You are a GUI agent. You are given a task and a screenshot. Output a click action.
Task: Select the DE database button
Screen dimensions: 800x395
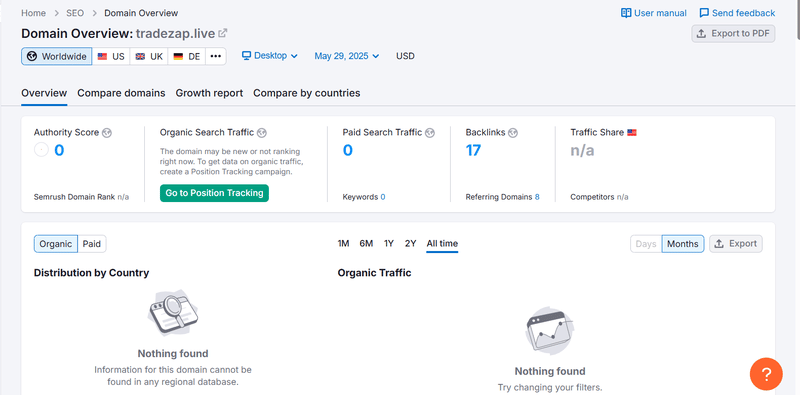point(187,56)
